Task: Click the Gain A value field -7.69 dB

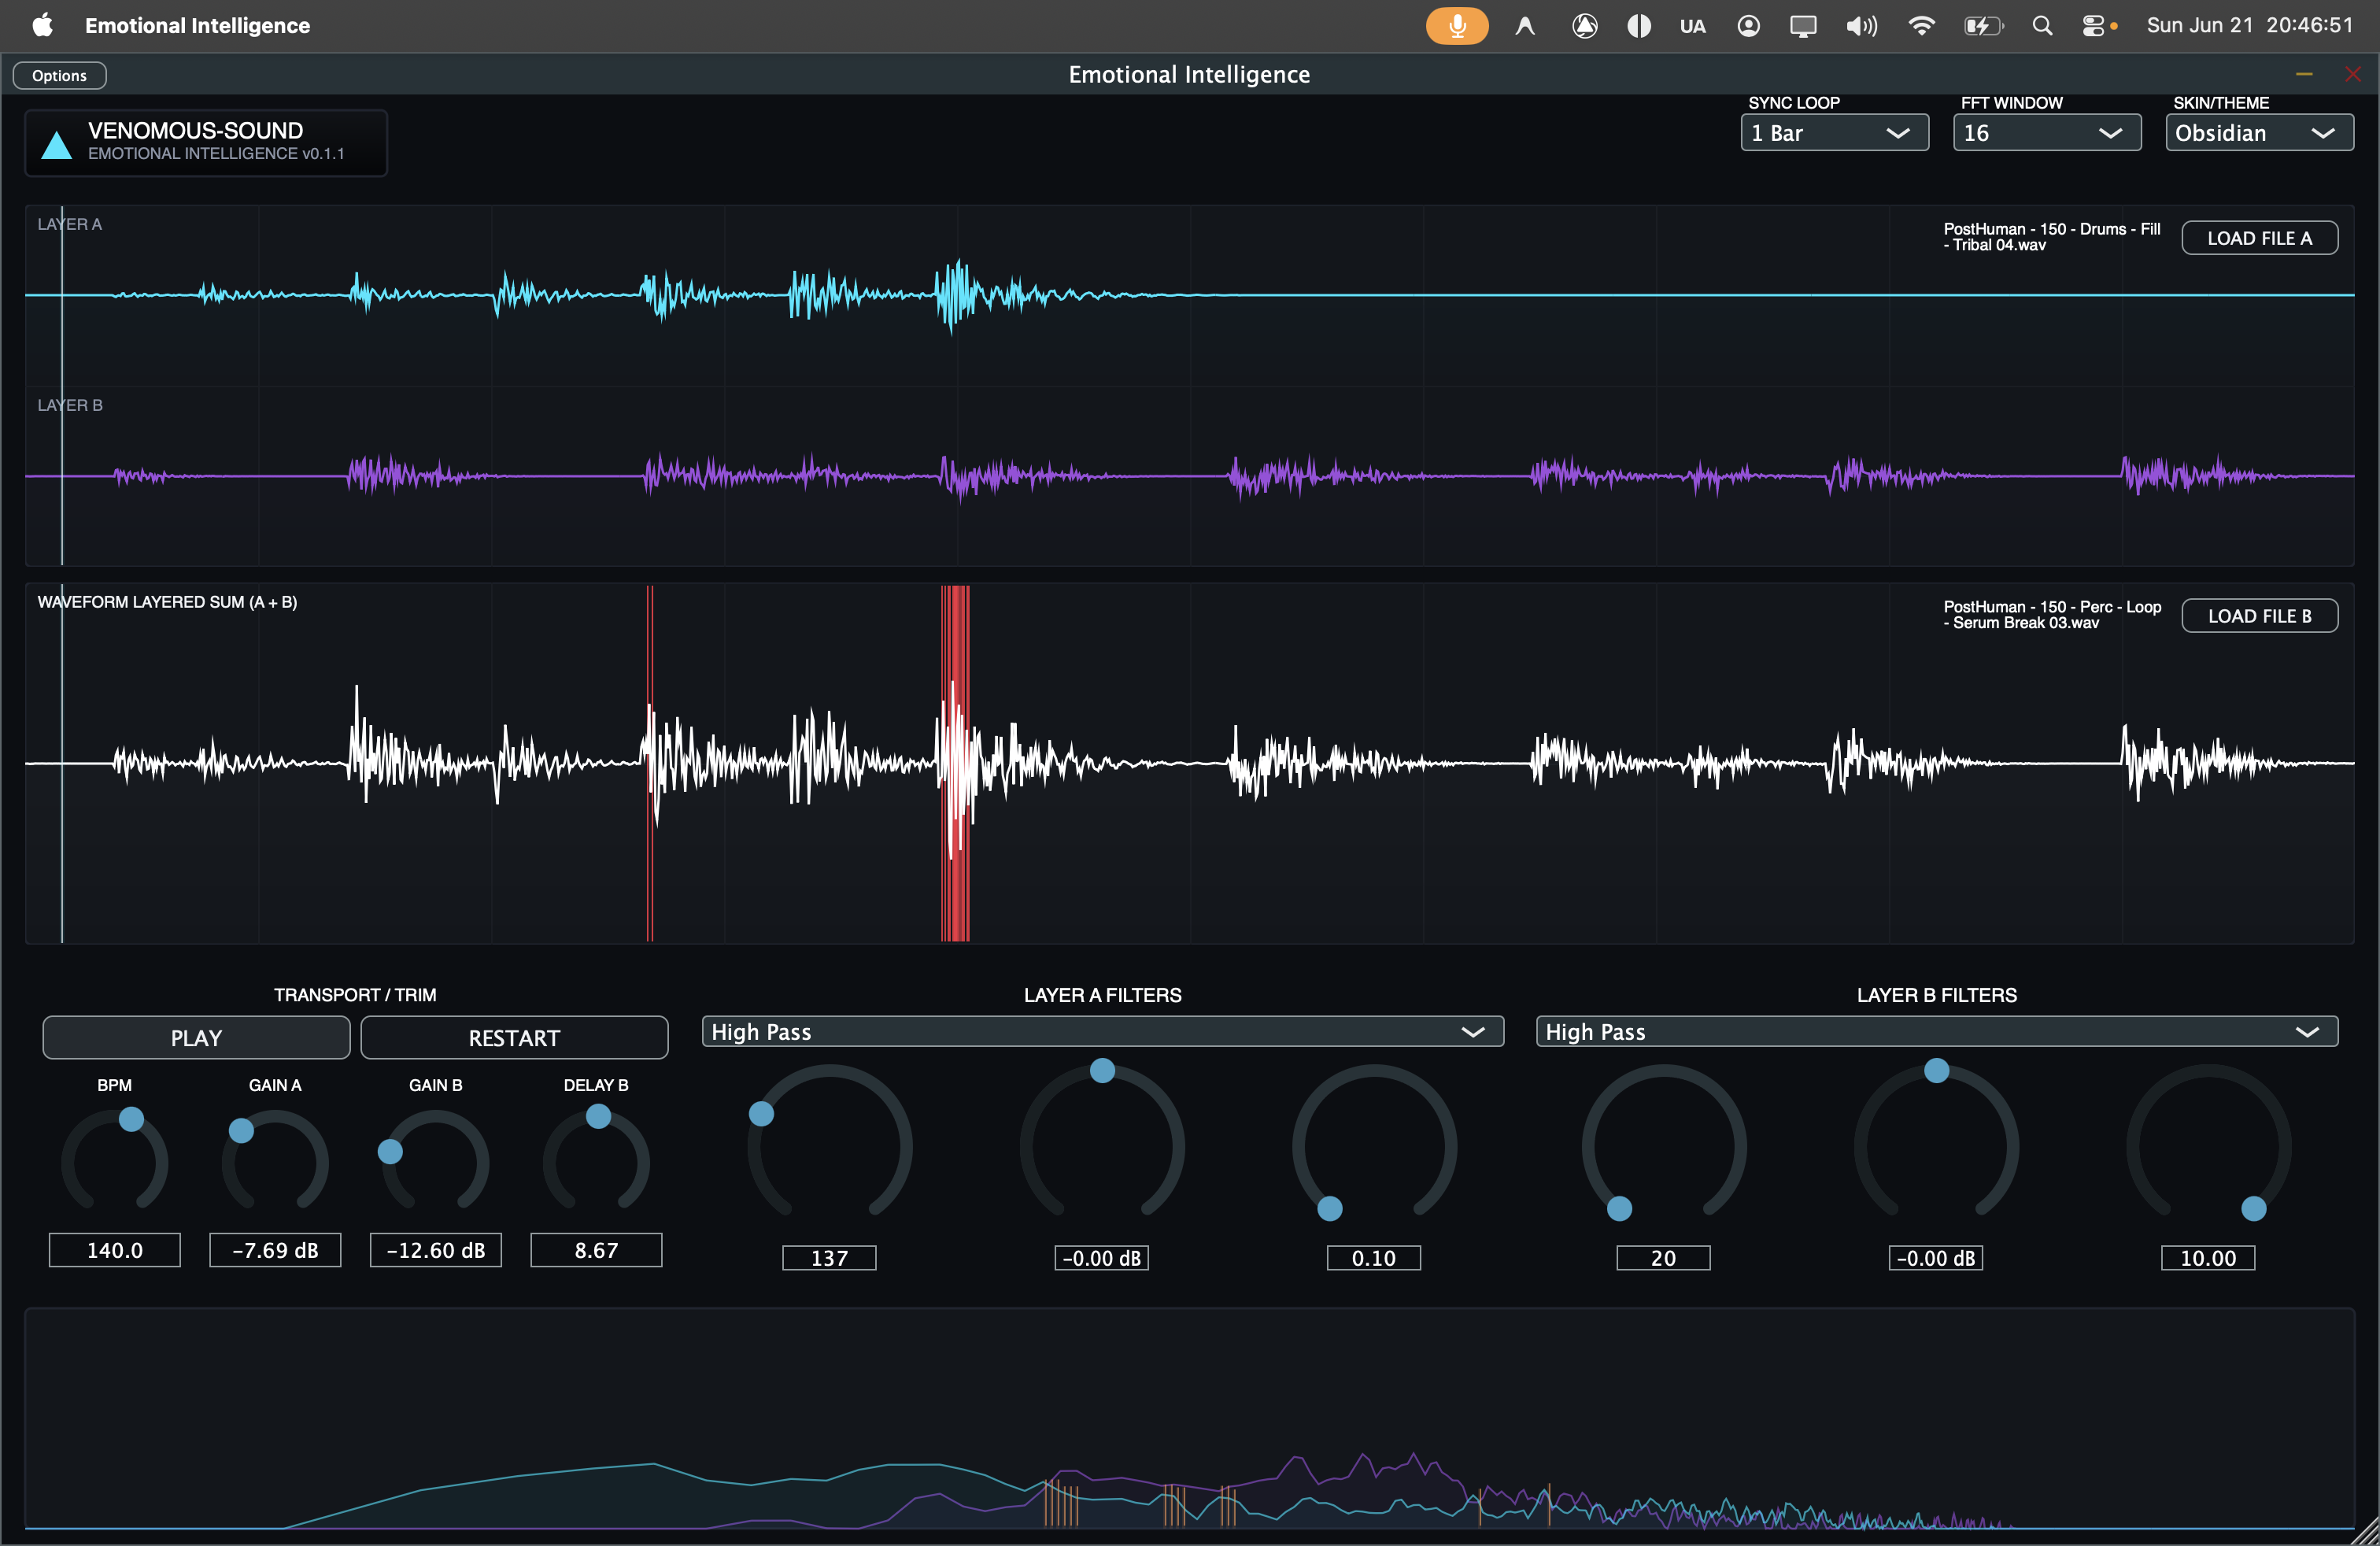Action: pos(275,1250)
